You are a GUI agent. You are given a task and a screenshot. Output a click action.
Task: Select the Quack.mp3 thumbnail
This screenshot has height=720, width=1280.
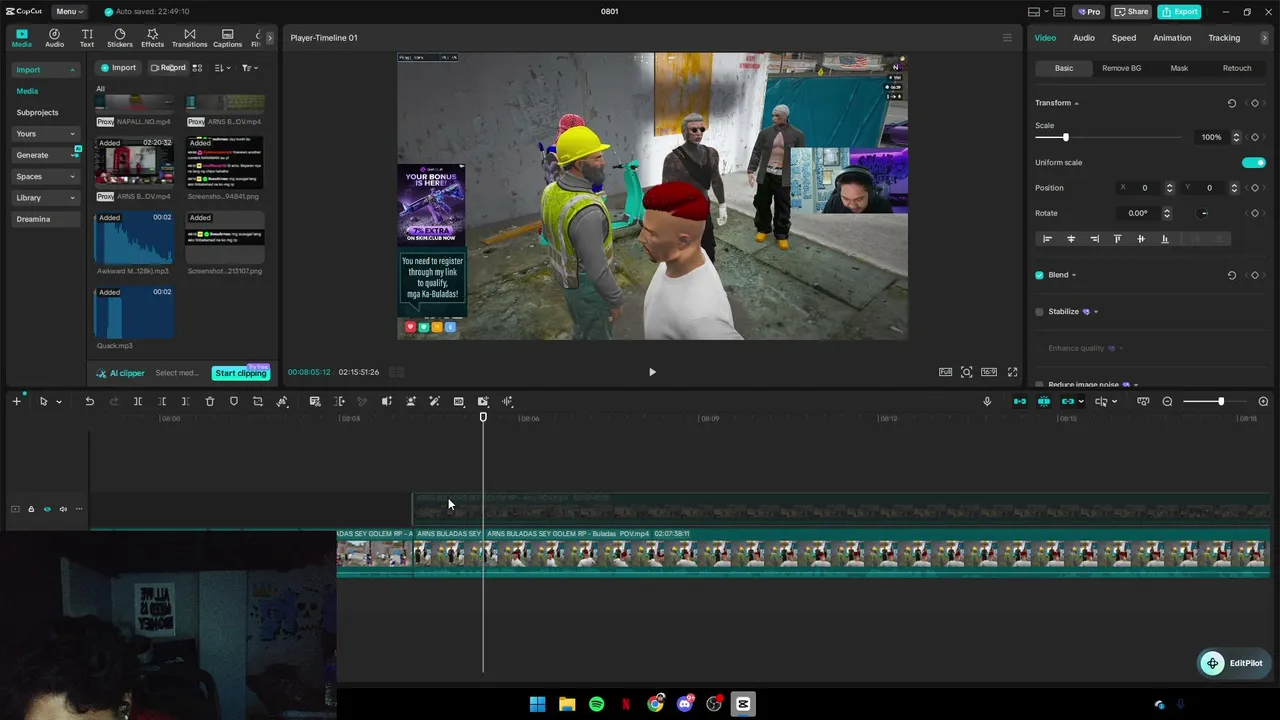[134, 313]
